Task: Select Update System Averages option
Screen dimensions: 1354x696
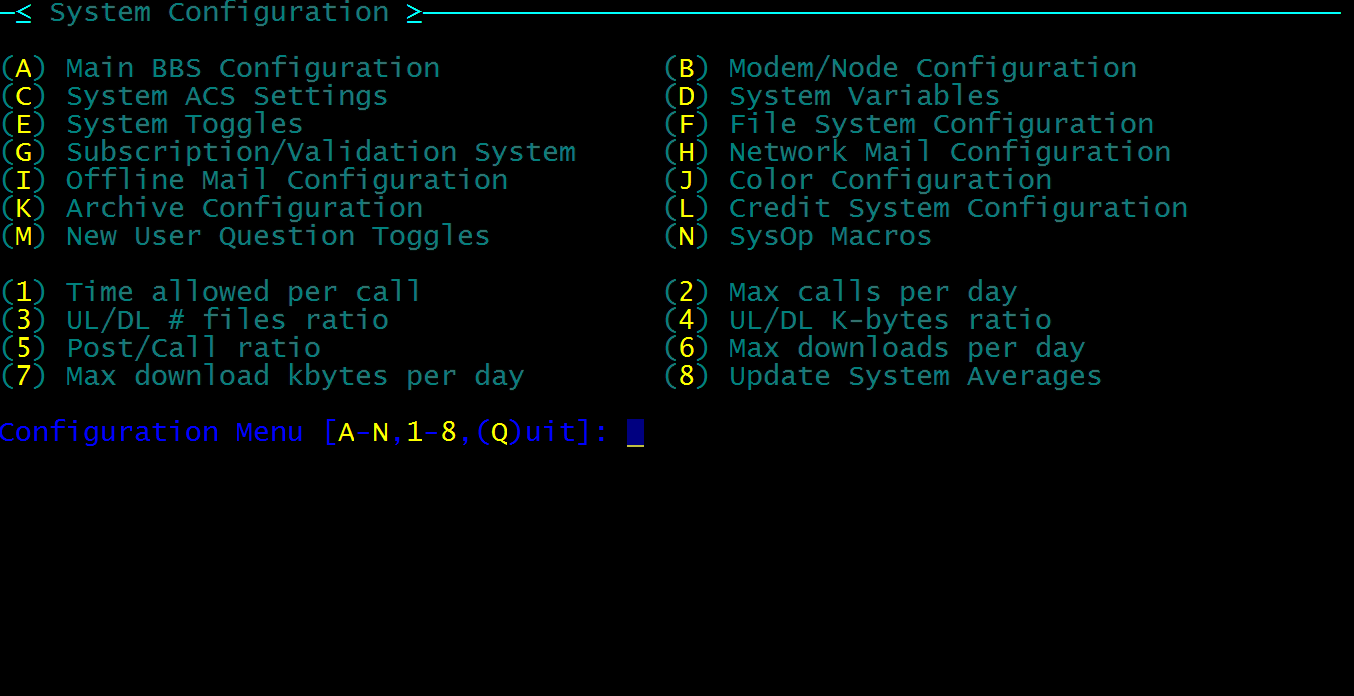Action: (883, 376)
